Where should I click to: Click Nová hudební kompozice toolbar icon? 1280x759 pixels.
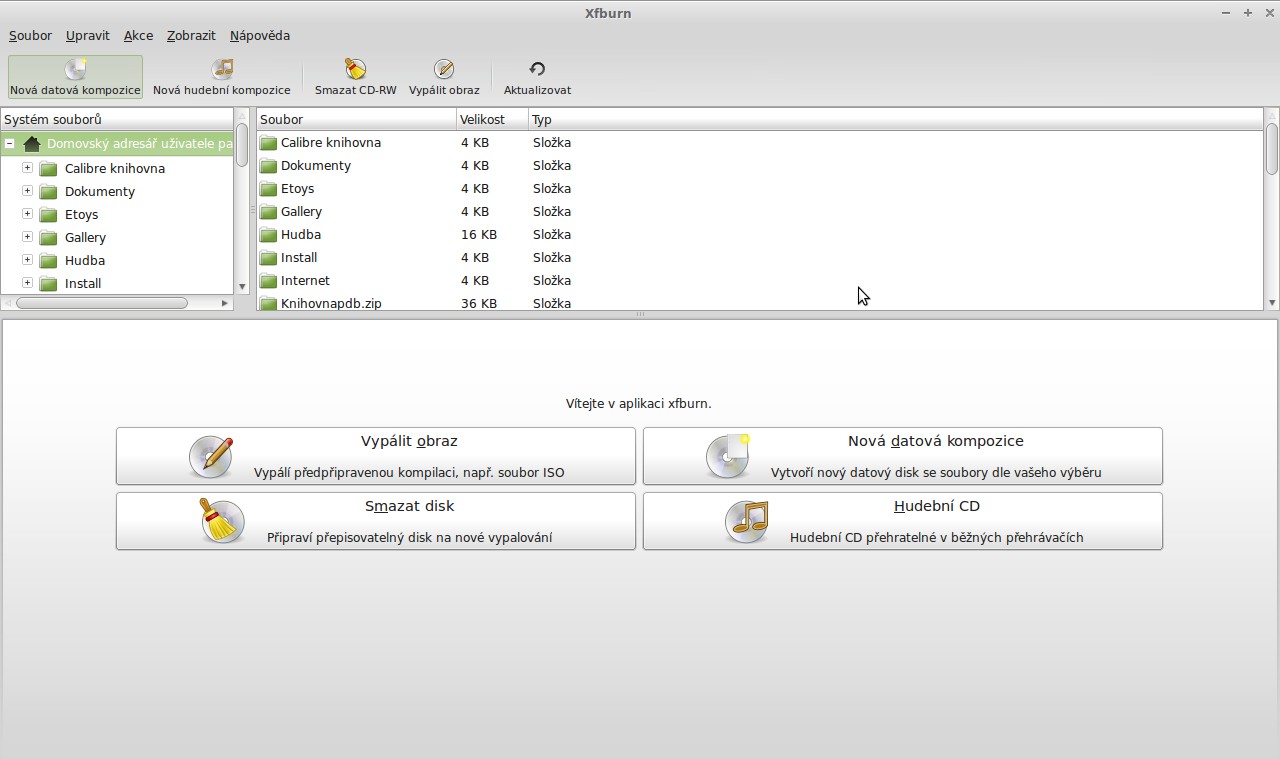click(222, 69)
